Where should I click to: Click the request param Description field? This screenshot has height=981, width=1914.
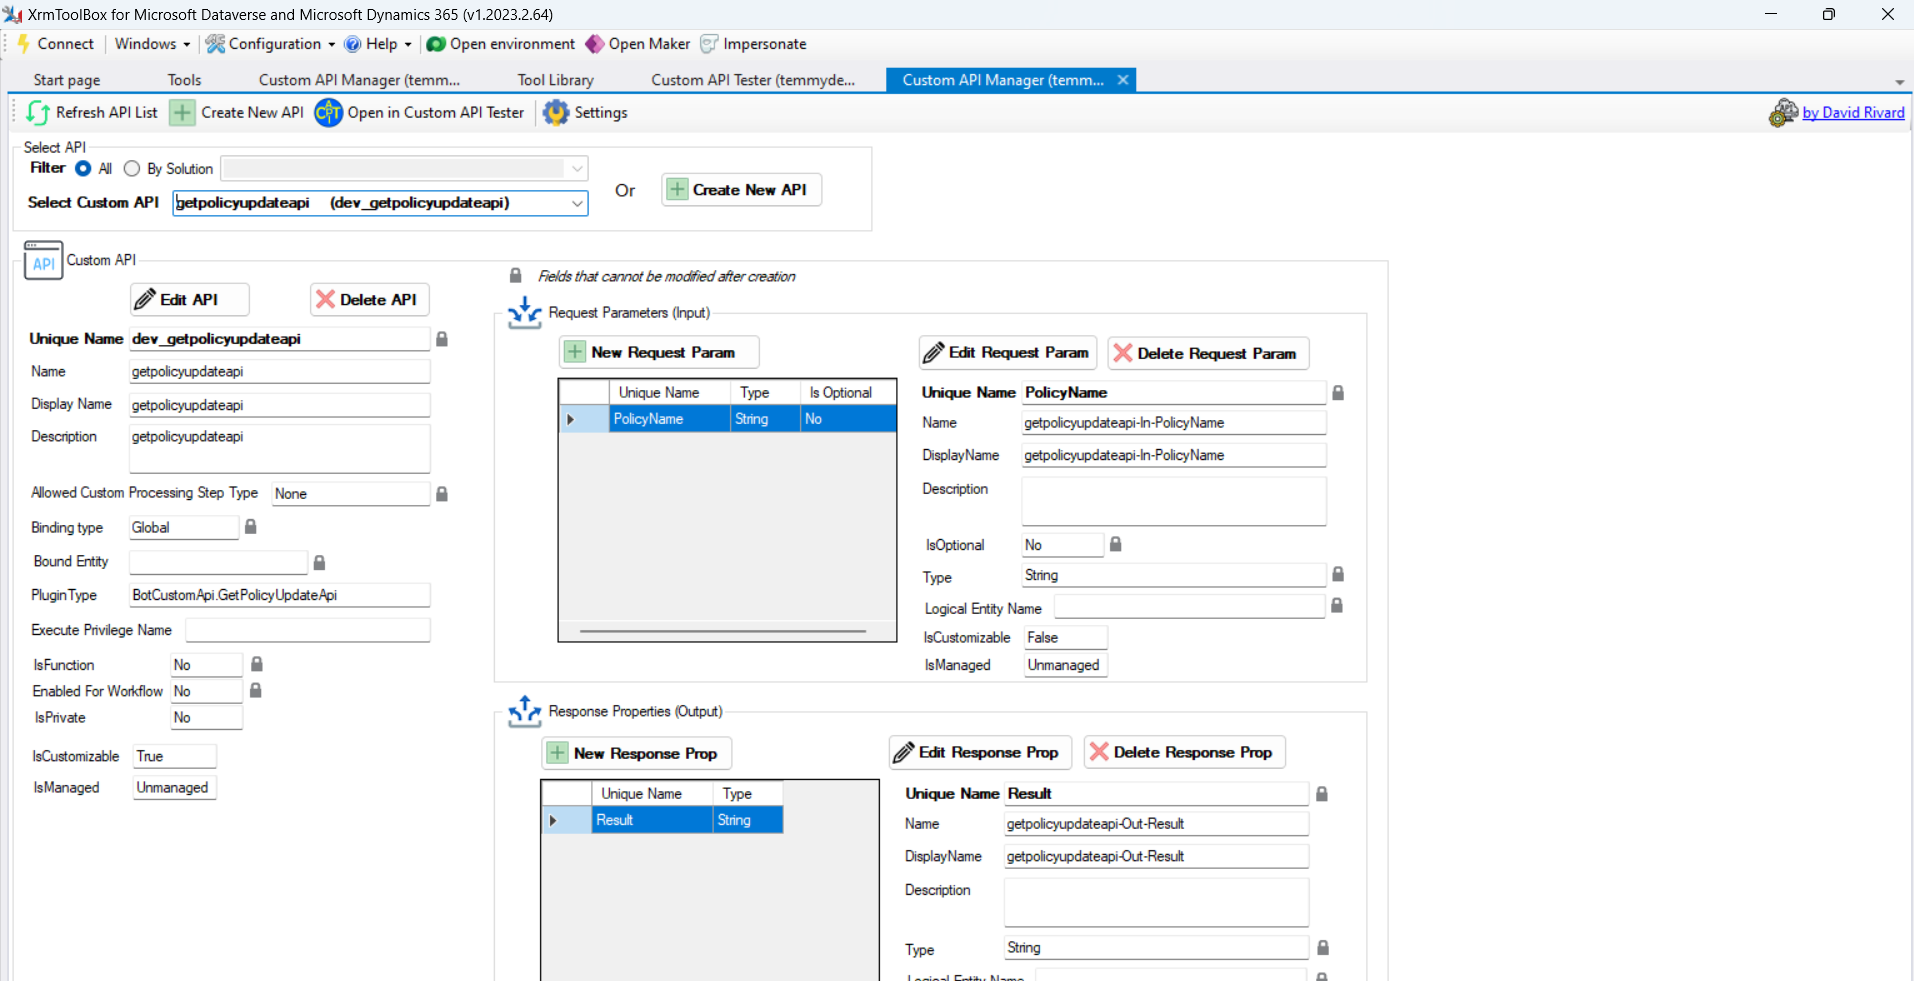1174,501
